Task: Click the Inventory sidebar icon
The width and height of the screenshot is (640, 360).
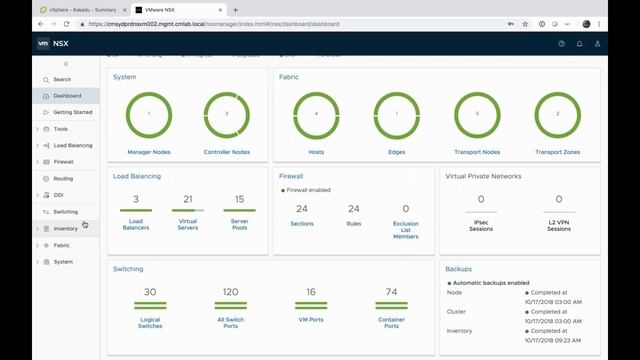Action: [x=46, y=229]
